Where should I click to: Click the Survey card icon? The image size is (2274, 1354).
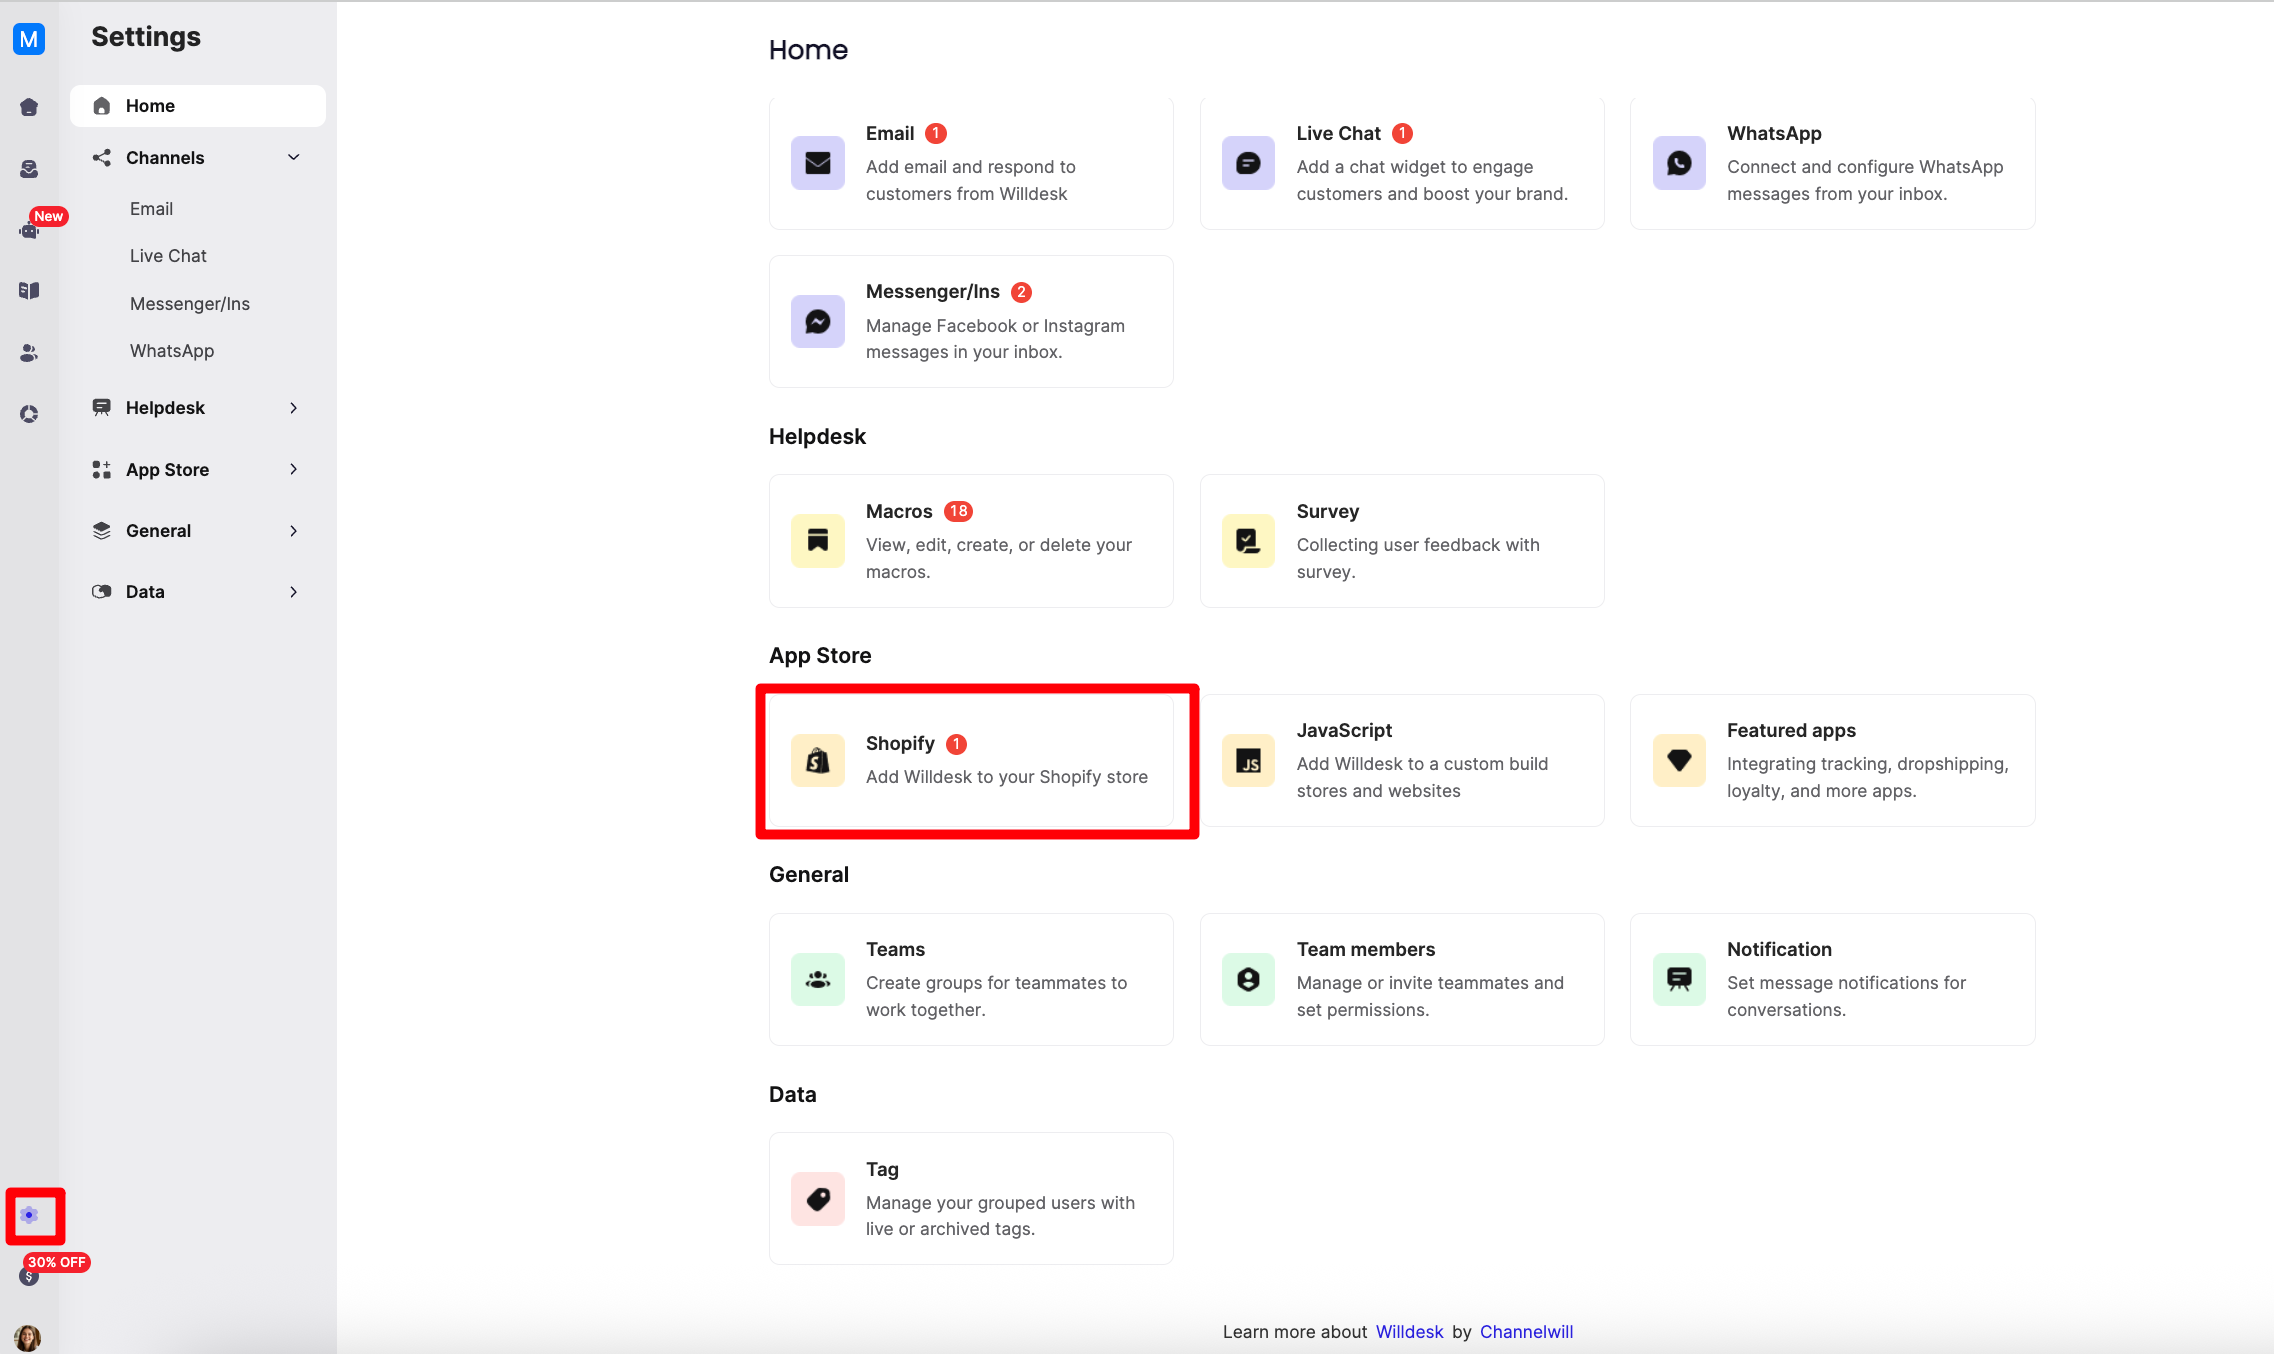1248,541
